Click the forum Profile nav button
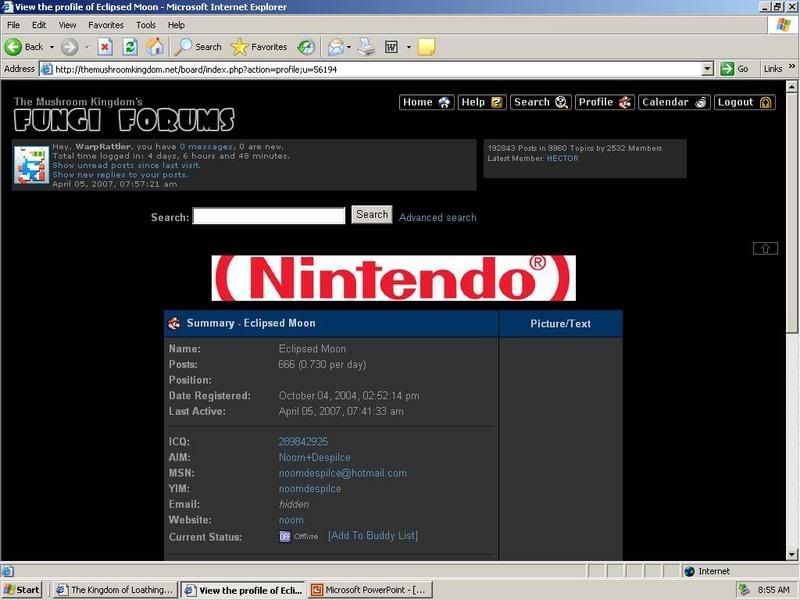Image resolution: width=800 pixels, height=600 pixels. (x=605, y=102)
